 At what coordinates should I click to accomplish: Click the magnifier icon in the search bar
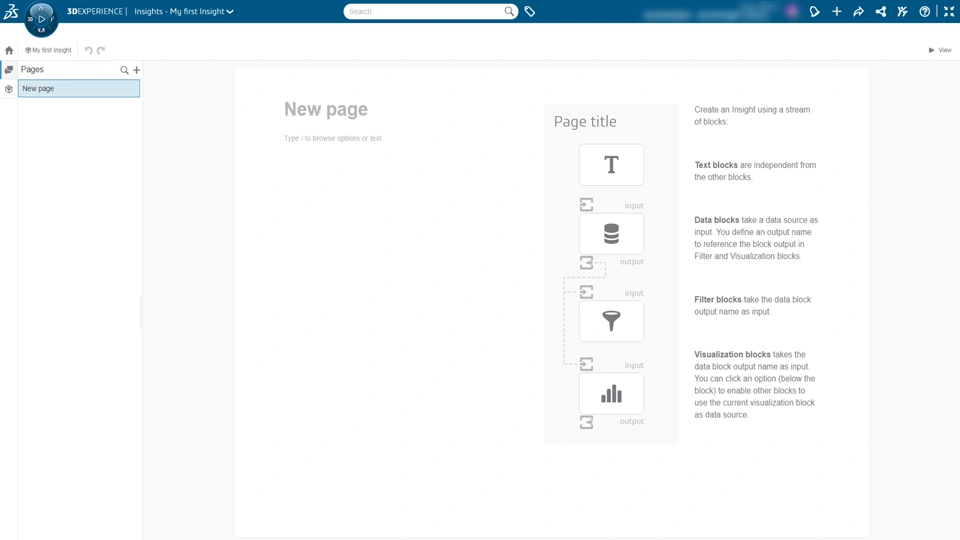pos(509,11)
